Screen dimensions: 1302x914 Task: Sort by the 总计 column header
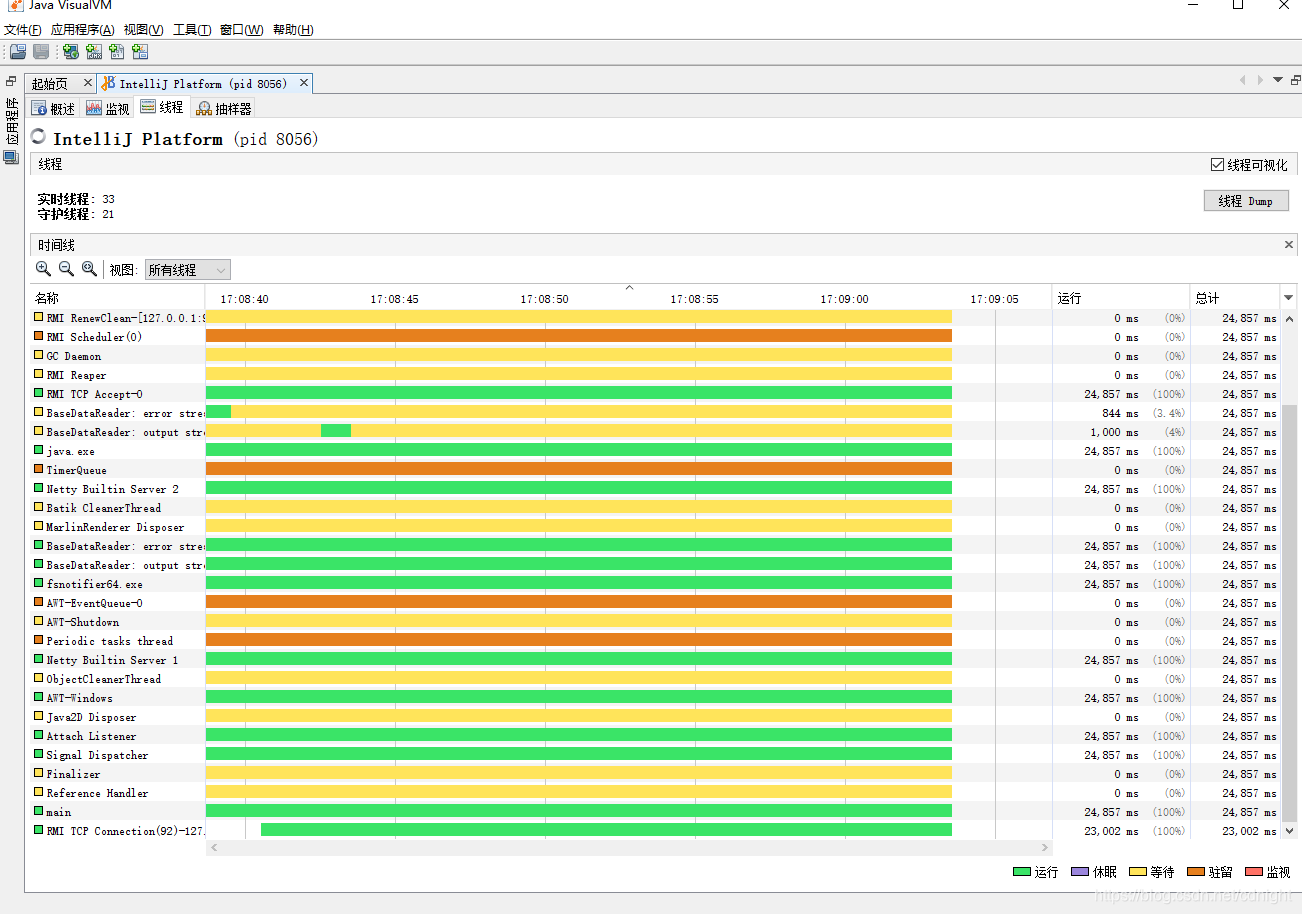tap(1235, 298)
